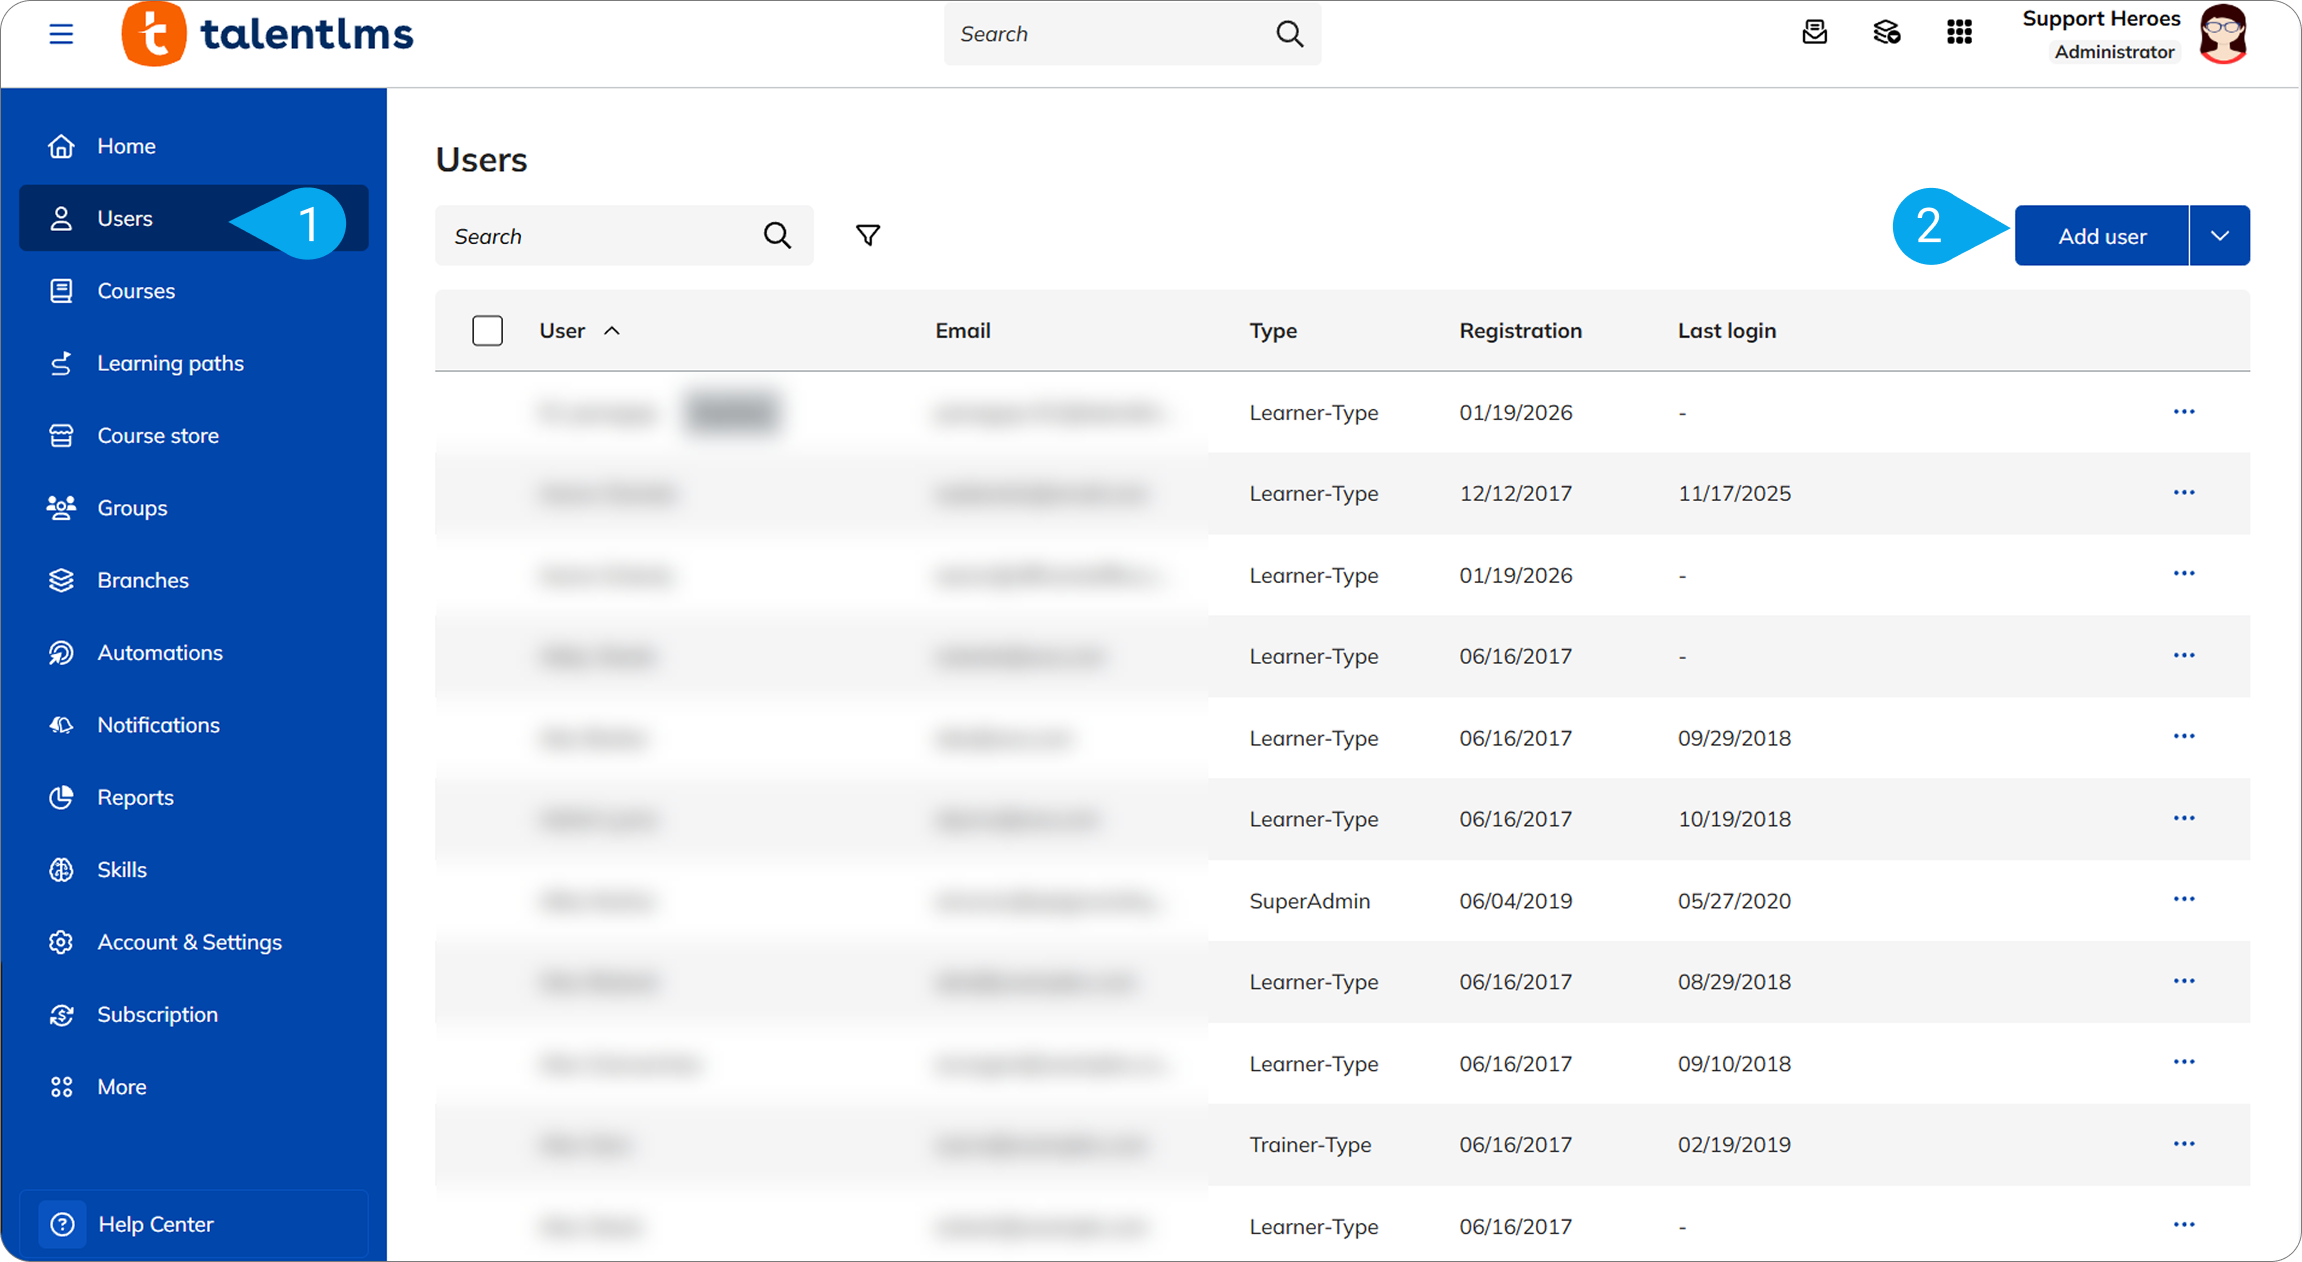Viewport: 2302px width, 1262px height.
Task: Open options for the SuperAdmin row
Action: (x=2184, y=899)
